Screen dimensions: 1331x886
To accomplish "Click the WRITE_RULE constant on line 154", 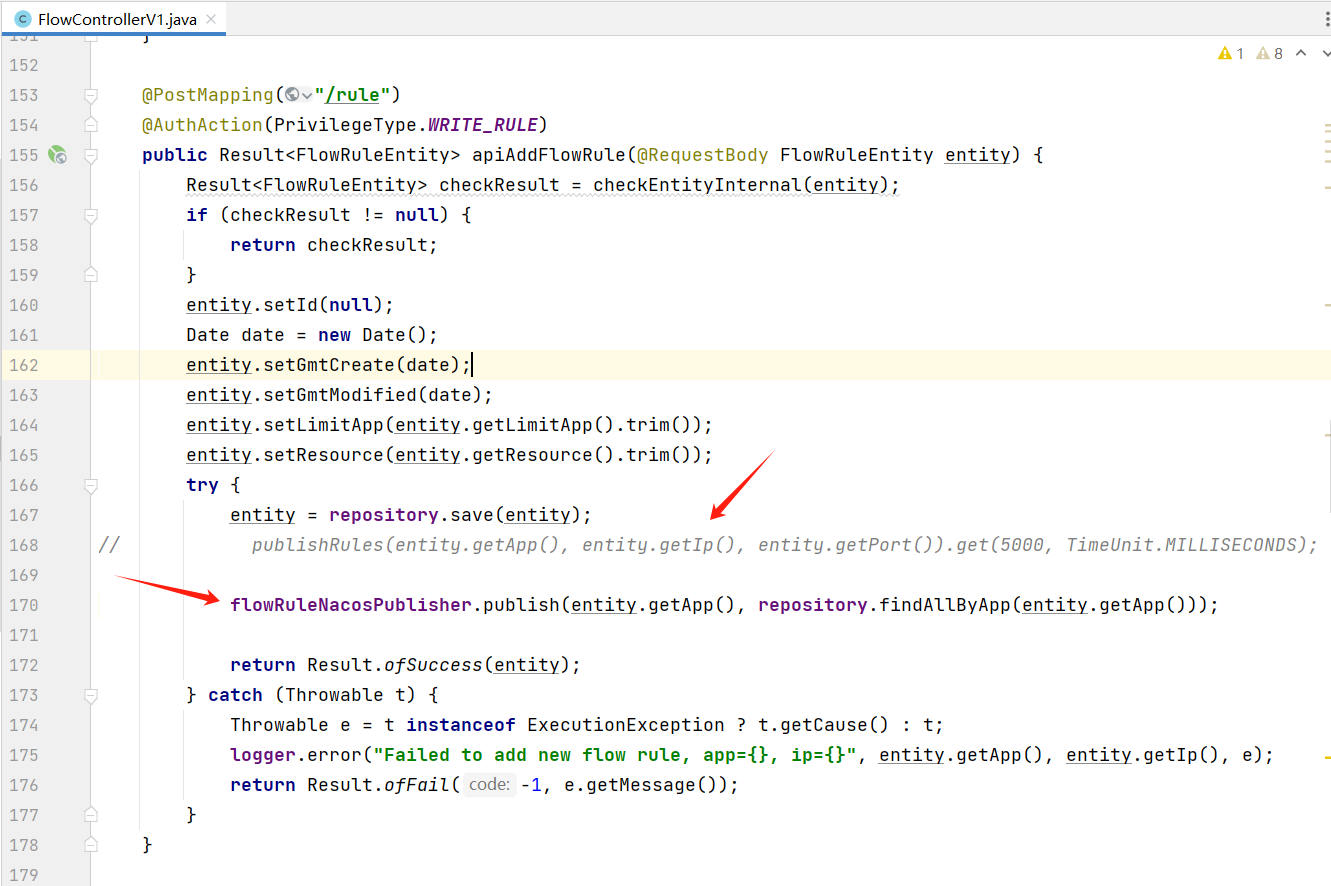I will tap(483, 125).
